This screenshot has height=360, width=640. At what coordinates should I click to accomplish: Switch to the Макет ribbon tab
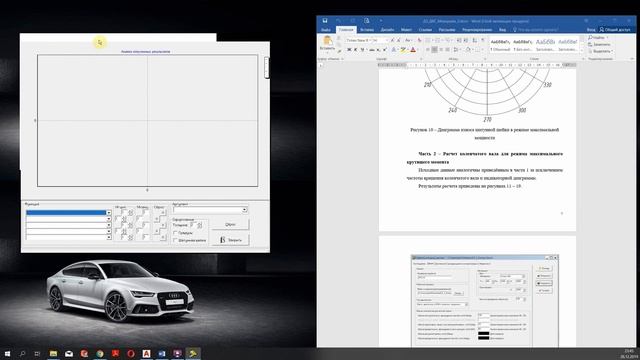click(x=406, y=30)
